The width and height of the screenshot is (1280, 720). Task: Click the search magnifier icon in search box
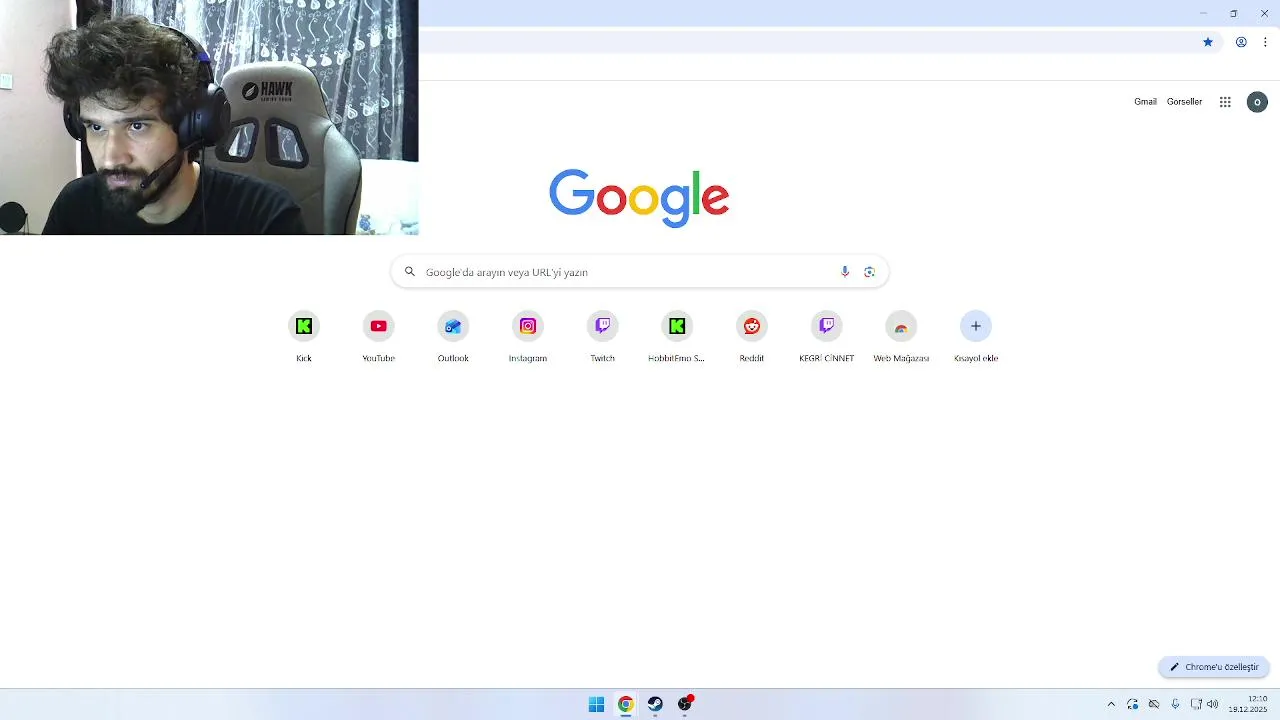point(409,272)
